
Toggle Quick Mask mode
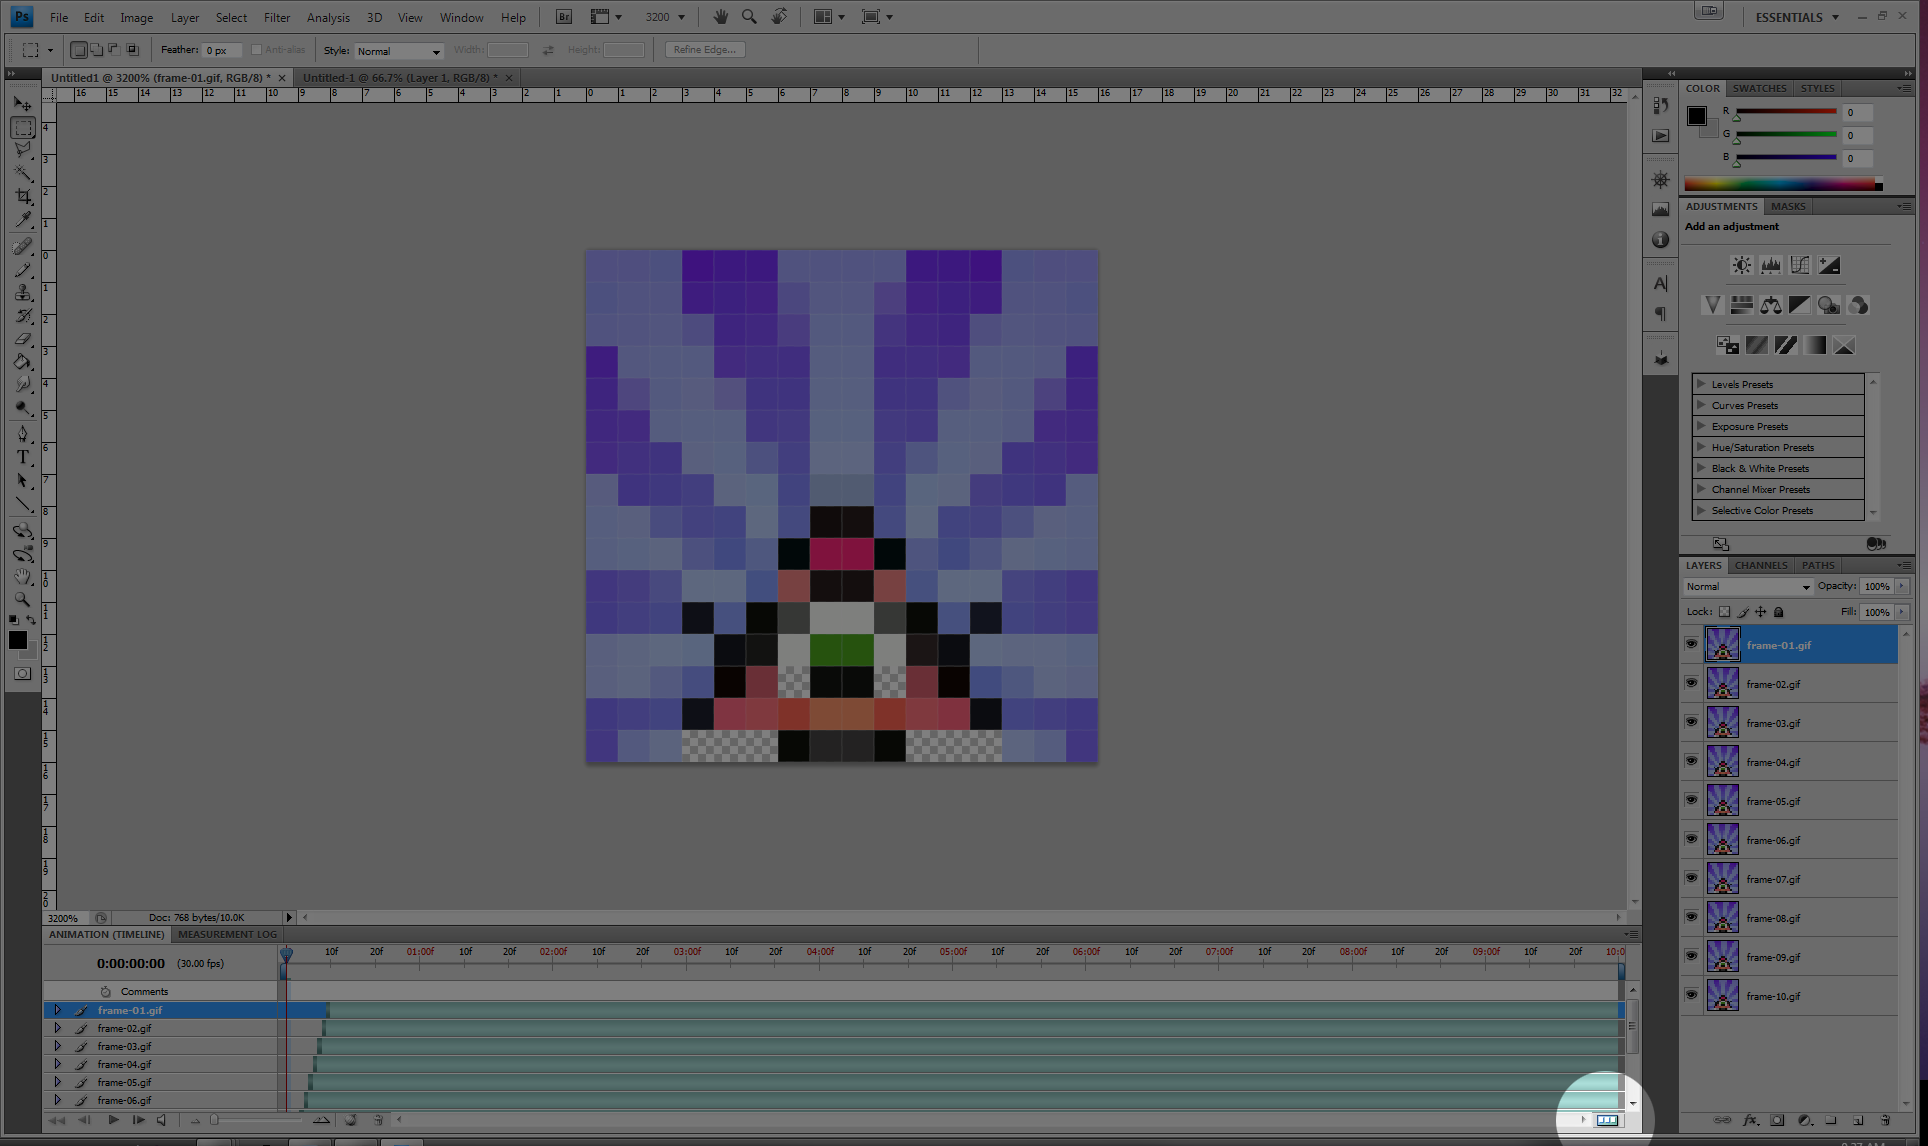pyautogui.click(x=22, y=674)
